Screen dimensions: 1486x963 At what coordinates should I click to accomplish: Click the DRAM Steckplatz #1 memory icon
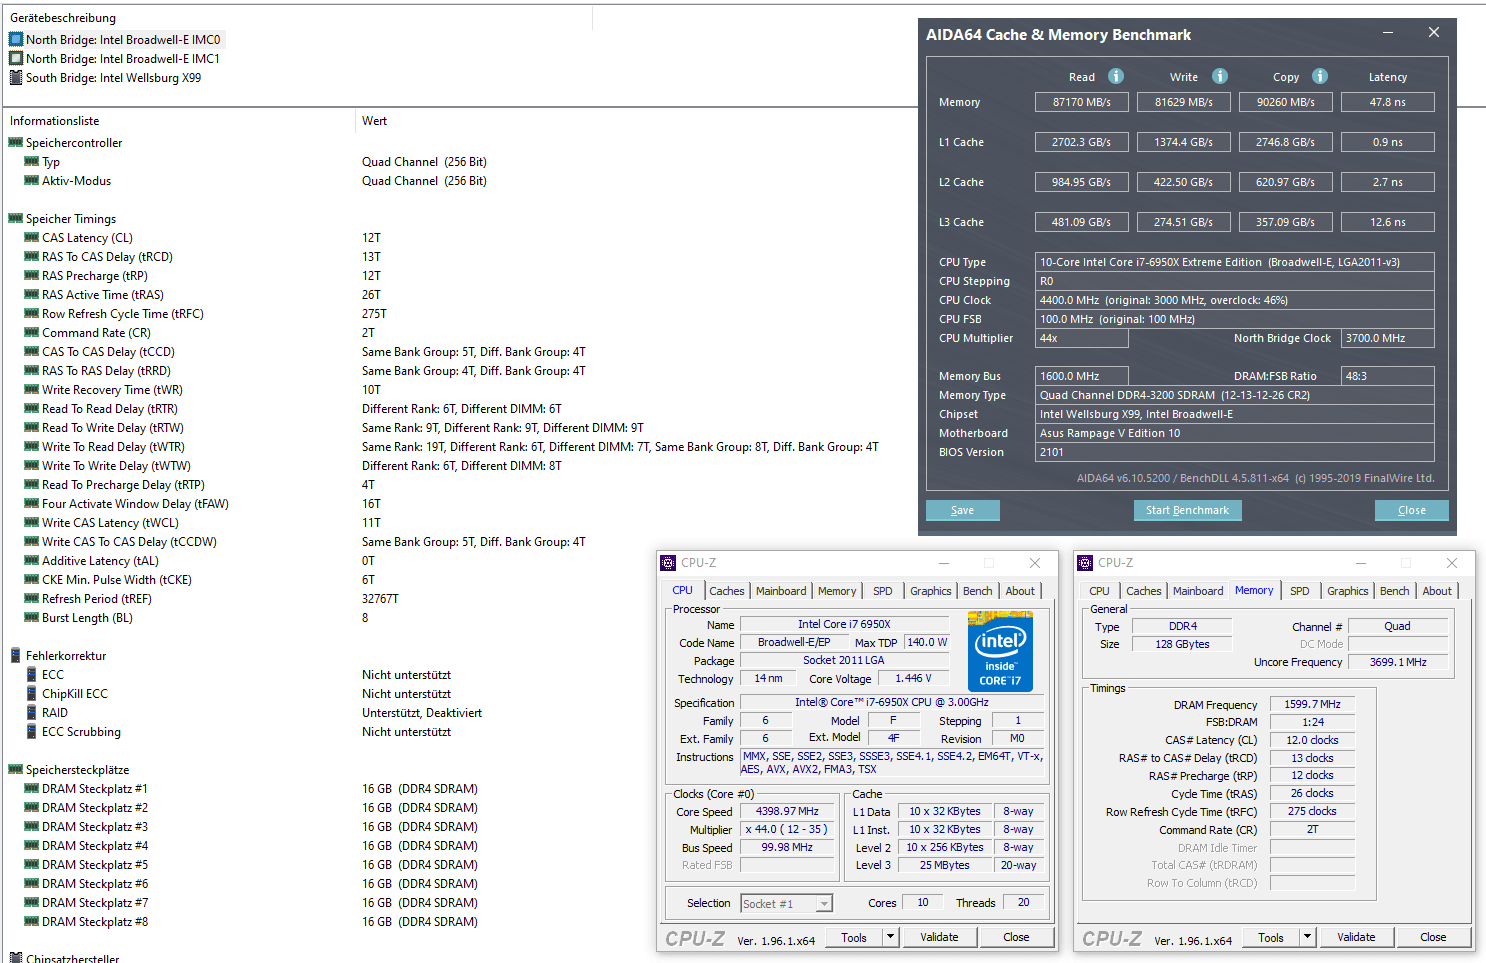click(32, 788)
